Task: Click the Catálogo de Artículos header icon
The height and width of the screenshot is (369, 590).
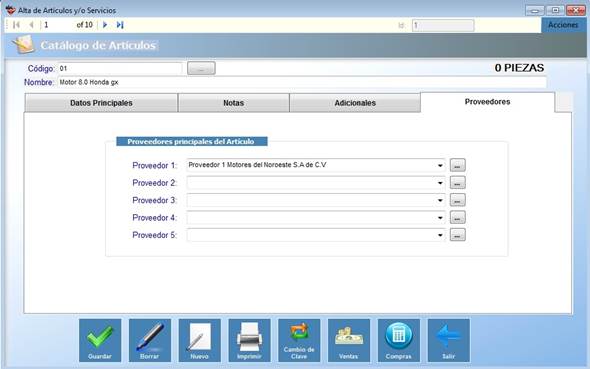Action: click(x=23, y=45)
